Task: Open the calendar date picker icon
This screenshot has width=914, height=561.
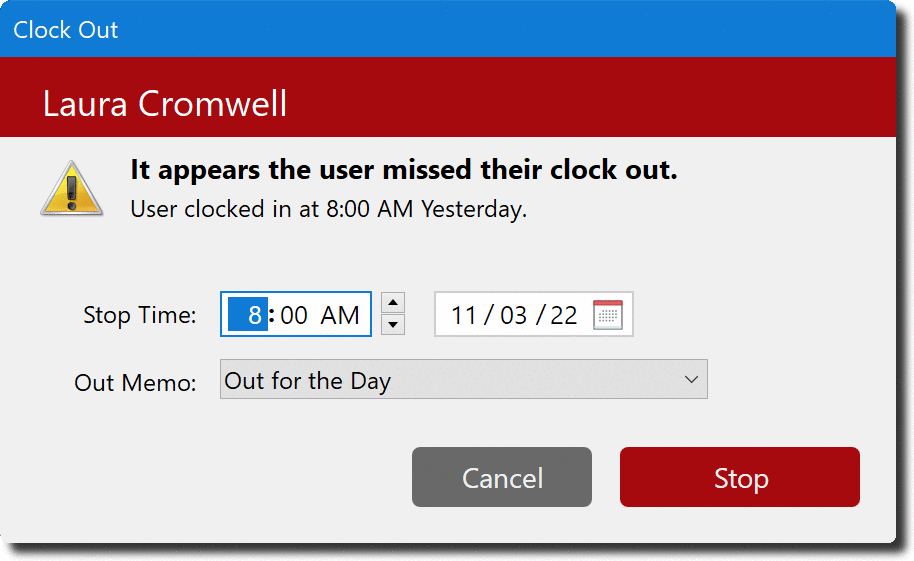Action: coord(607,315)
